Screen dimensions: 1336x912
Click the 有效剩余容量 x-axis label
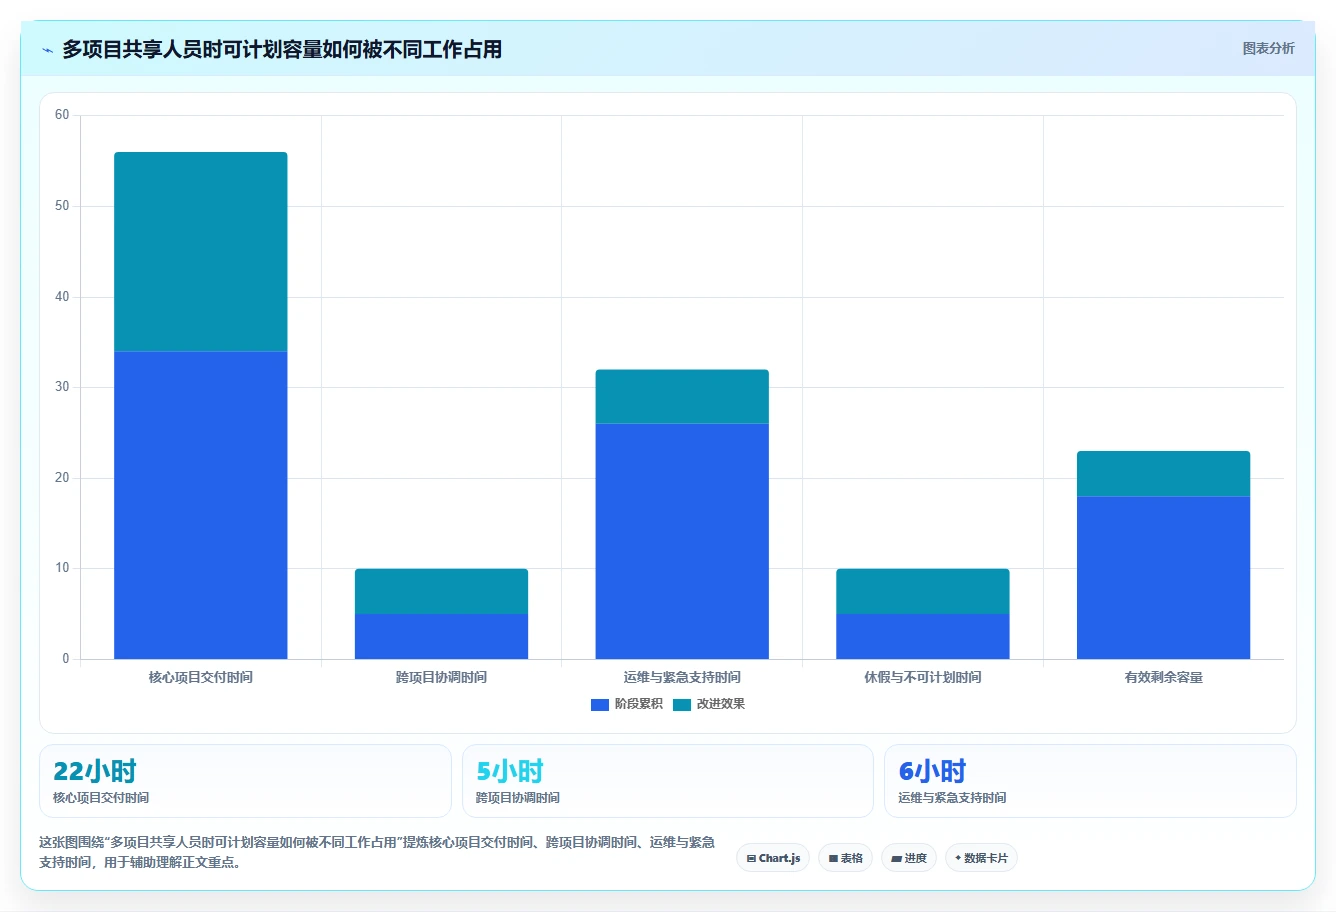pyautogui.click(x=1163, y=677)
